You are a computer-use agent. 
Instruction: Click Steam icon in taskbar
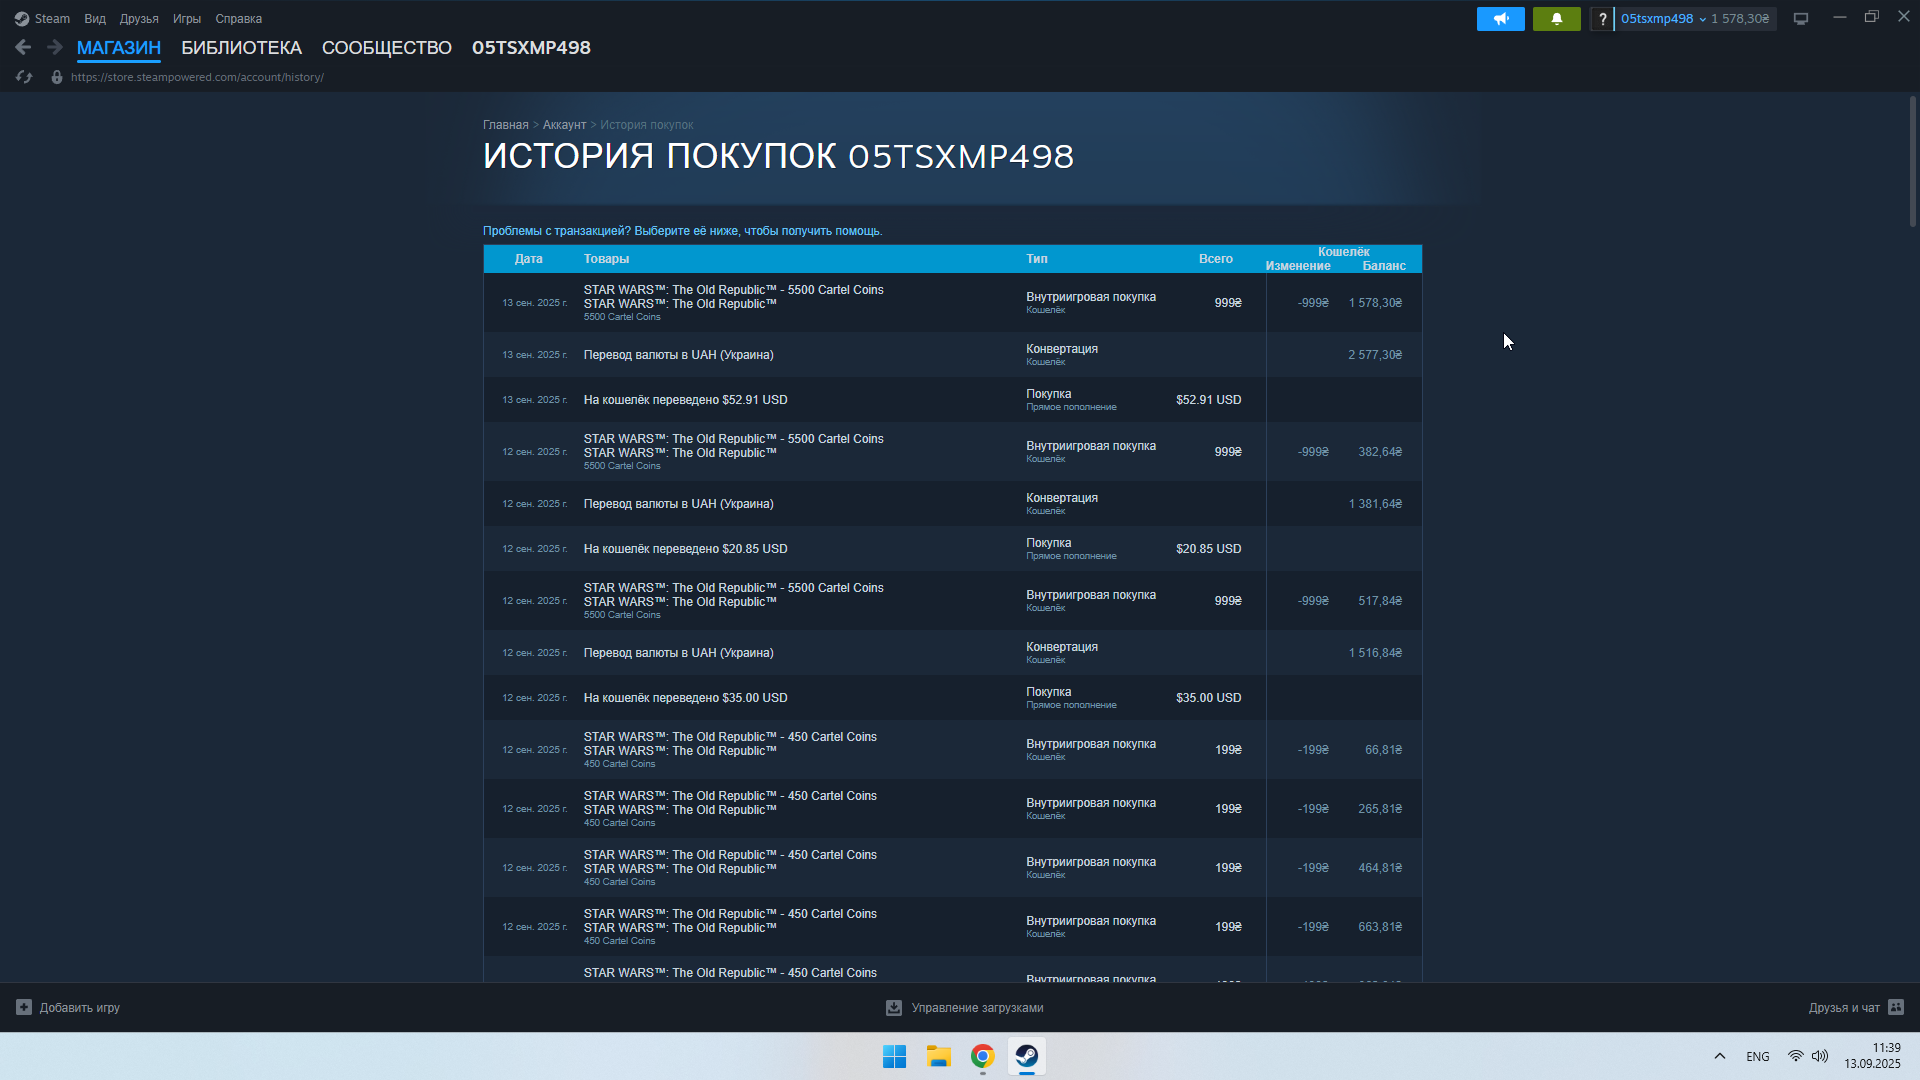coord(1027,1056)
